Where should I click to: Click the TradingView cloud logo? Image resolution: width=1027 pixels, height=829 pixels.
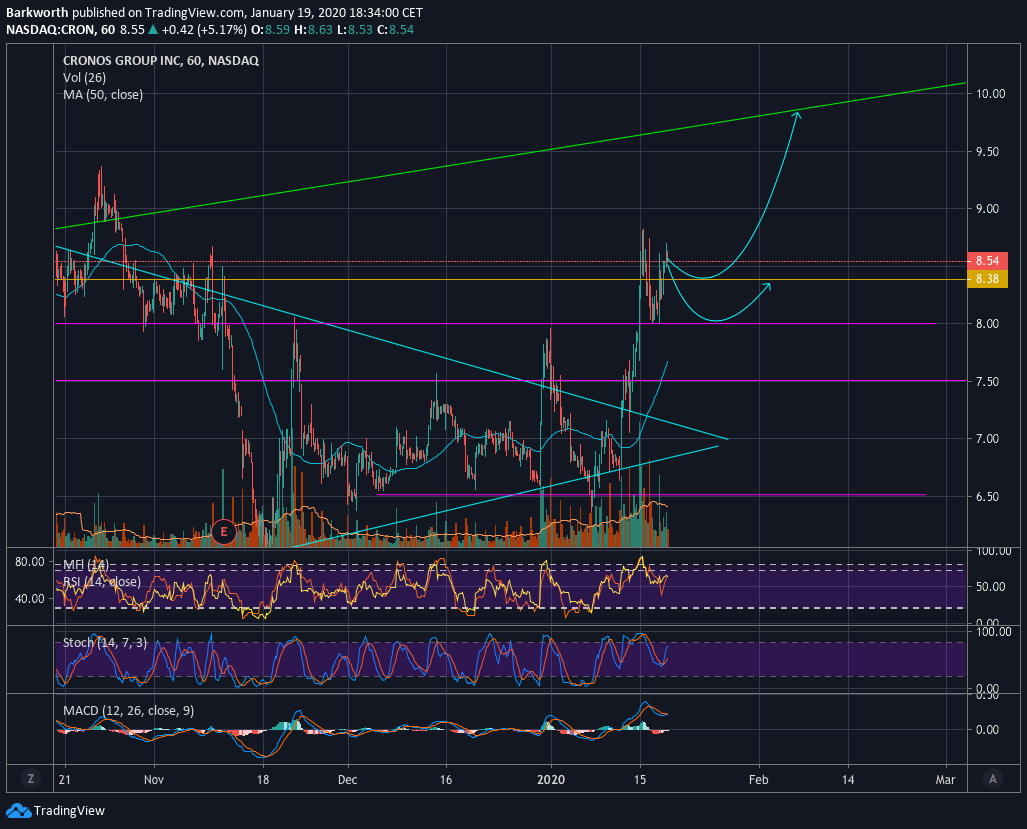point(18,811)
